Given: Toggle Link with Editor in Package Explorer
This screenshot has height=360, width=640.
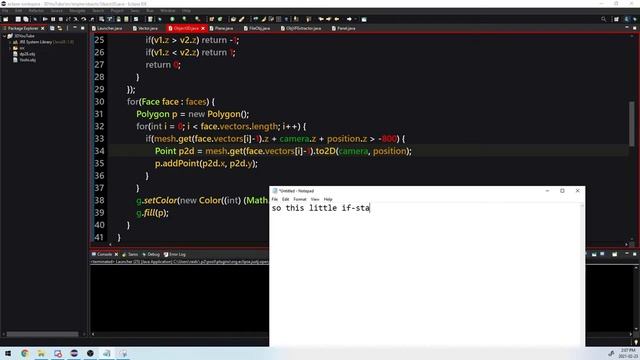Looking at the screenshot, I should tap(60, 28).
